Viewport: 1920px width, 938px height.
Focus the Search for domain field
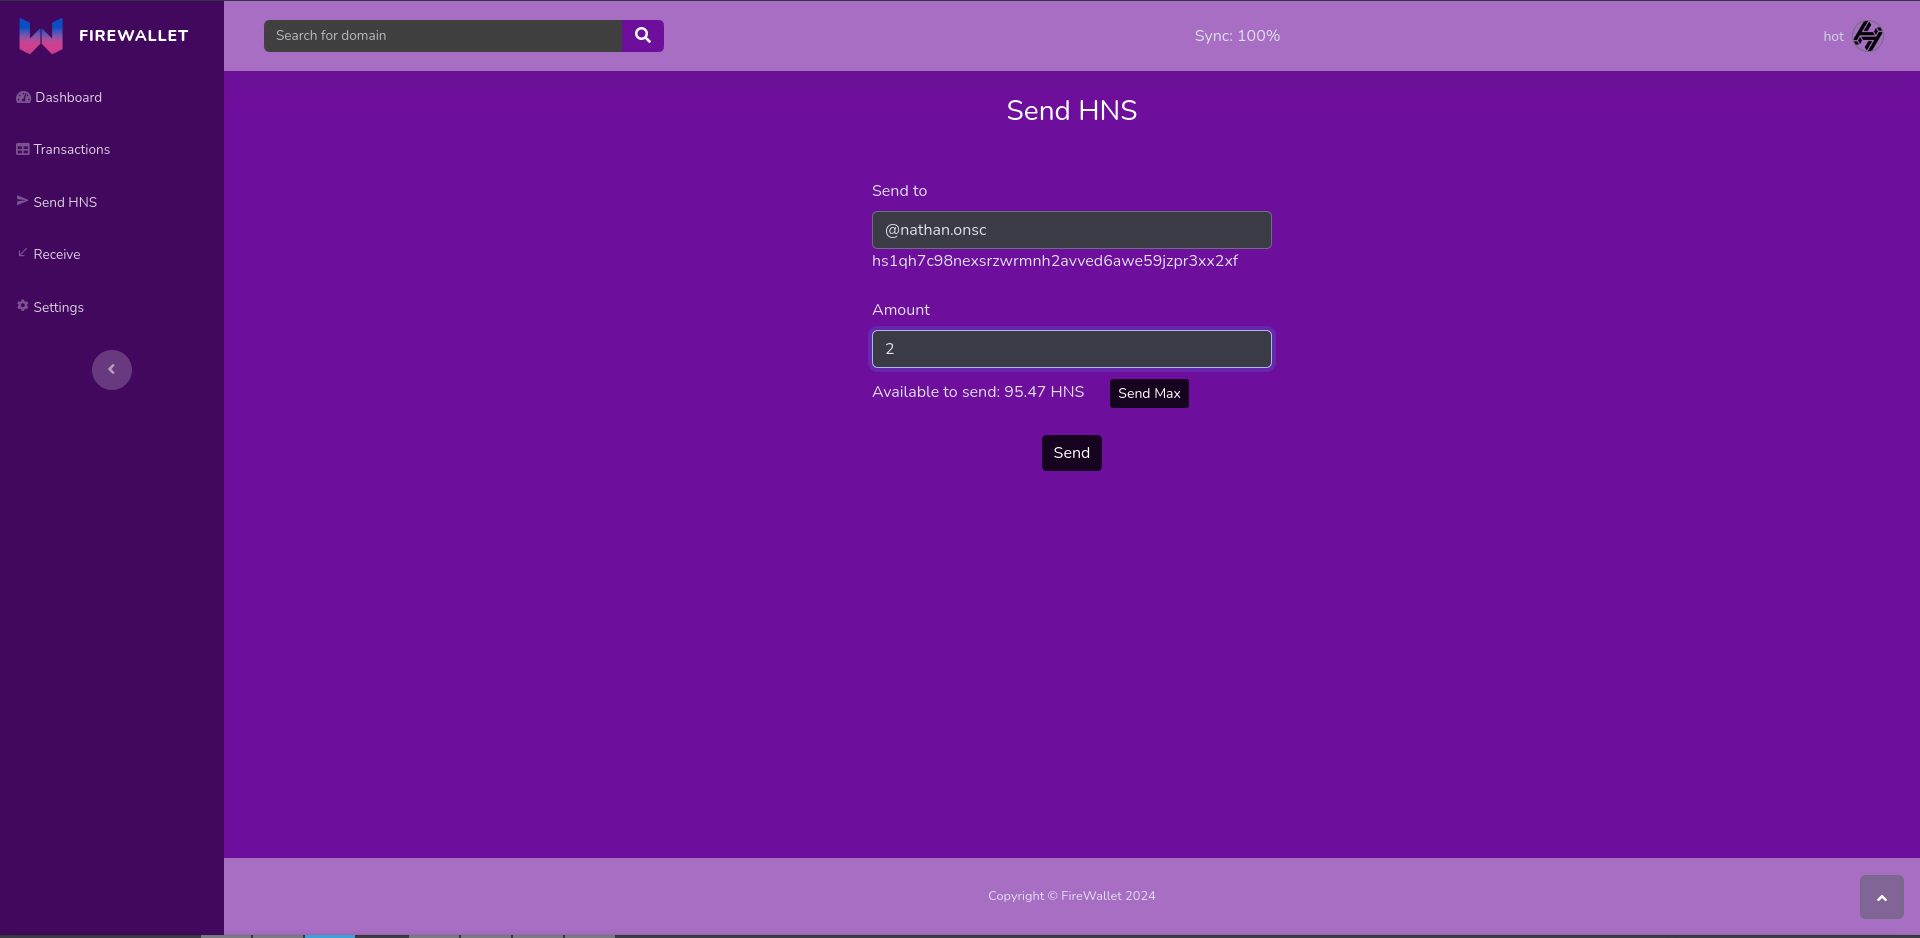pyautogui.click(x=443, y=36)
